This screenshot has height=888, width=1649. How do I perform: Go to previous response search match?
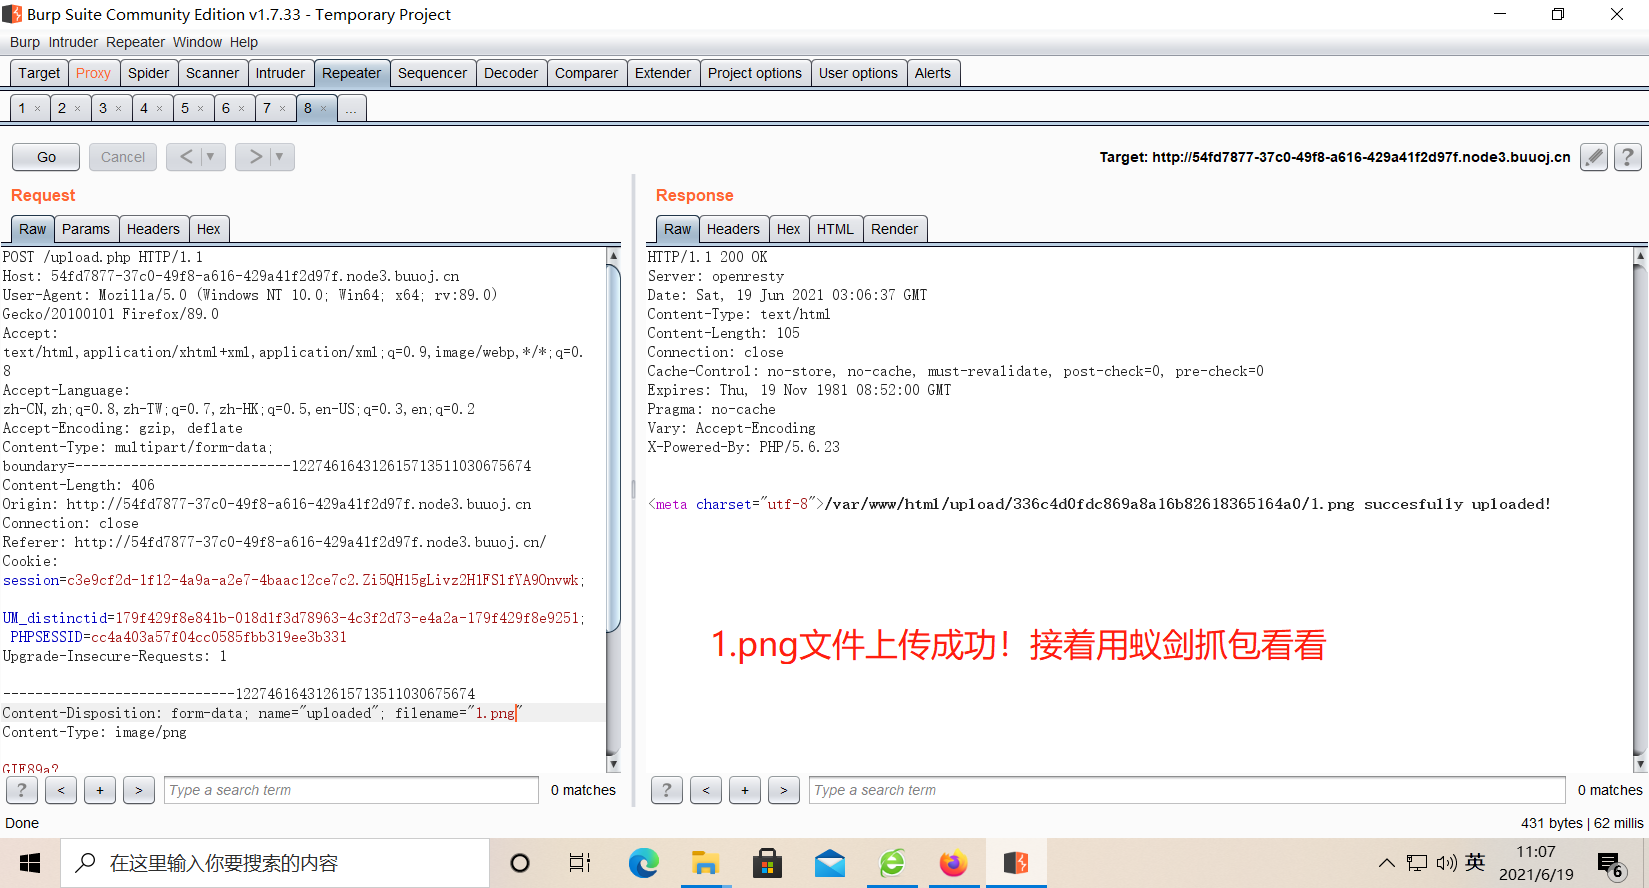pyautogui.click(x=706, y=790)
